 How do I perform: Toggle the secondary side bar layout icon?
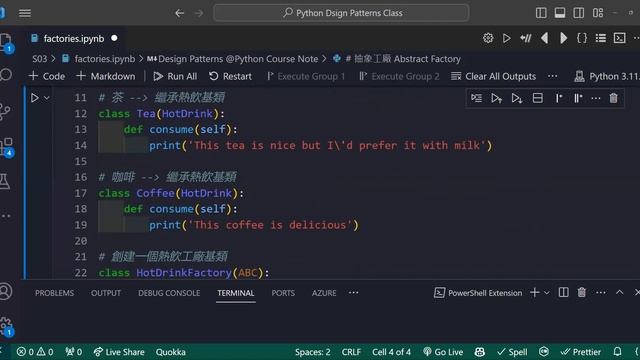pyautogui.click(x=579, y=13)
